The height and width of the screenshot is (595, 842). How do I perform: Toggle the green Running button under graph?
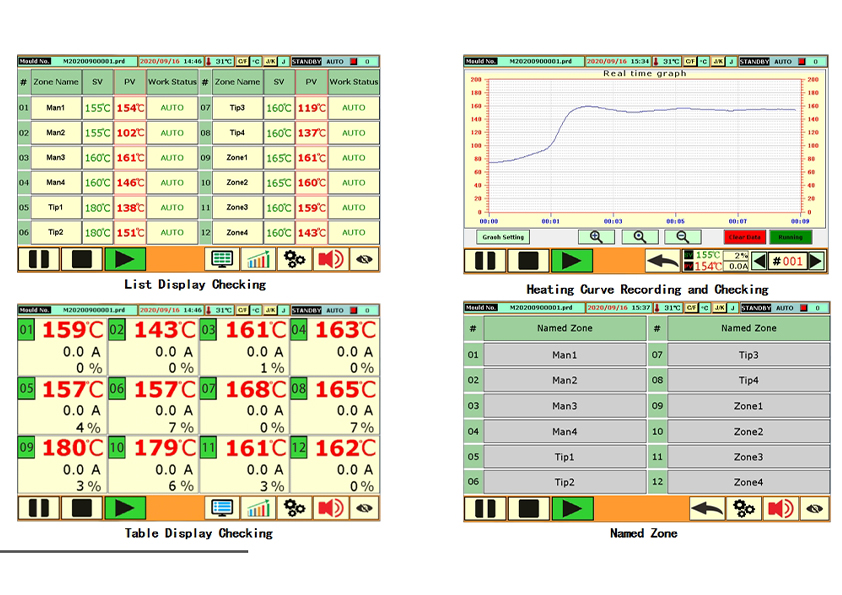(790, 237)
